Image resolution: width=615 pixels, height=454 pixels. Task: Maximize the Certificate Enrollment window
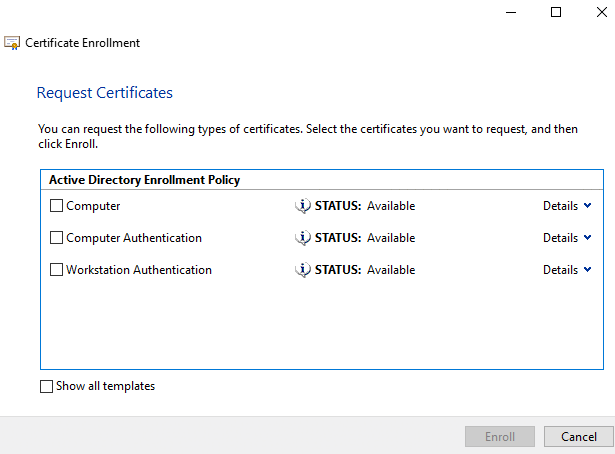pyautogui.click(x=557, y=12)
